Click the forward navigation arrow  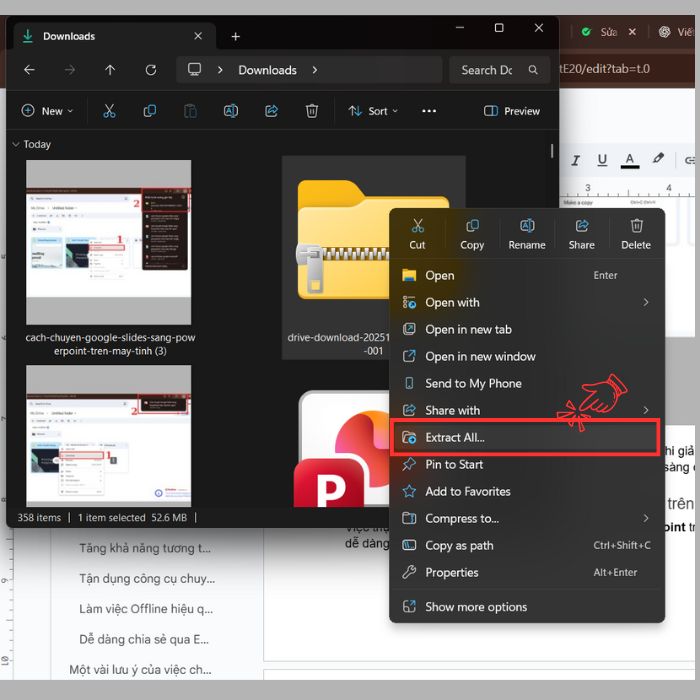pyautogui.click(x=70, y=70)
